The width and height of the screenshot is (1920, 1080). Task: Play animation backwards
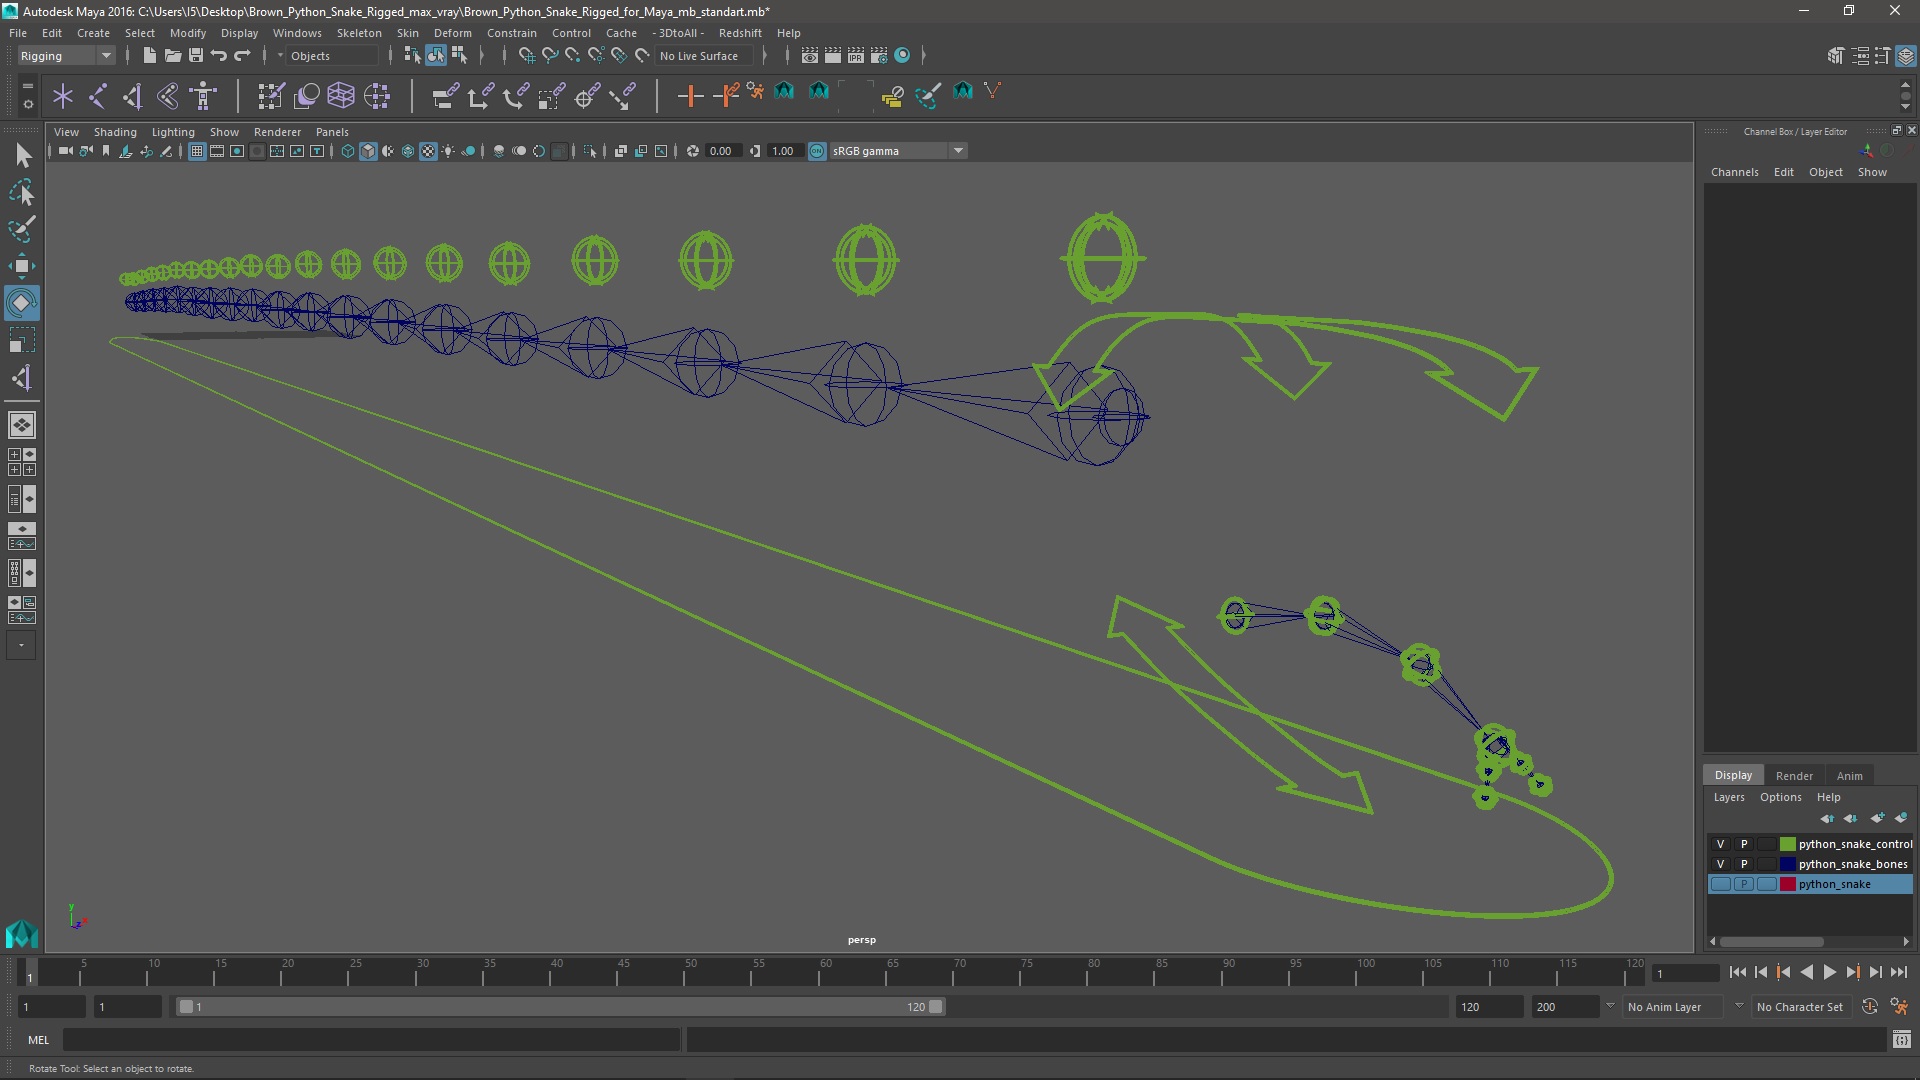(x=1806, y=972)
